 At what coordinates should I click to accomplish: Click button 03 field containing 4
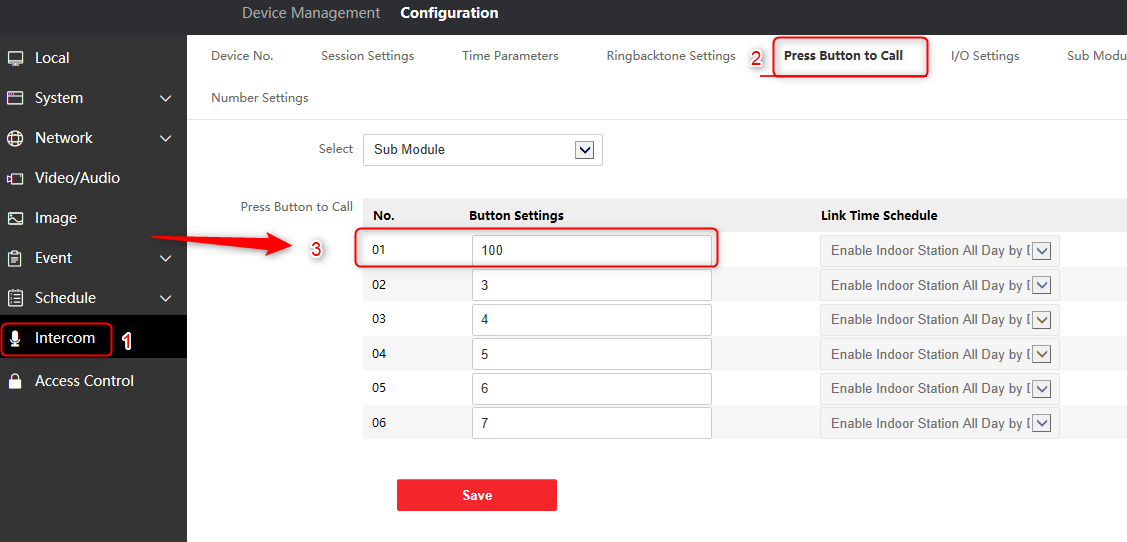[592, 320]
